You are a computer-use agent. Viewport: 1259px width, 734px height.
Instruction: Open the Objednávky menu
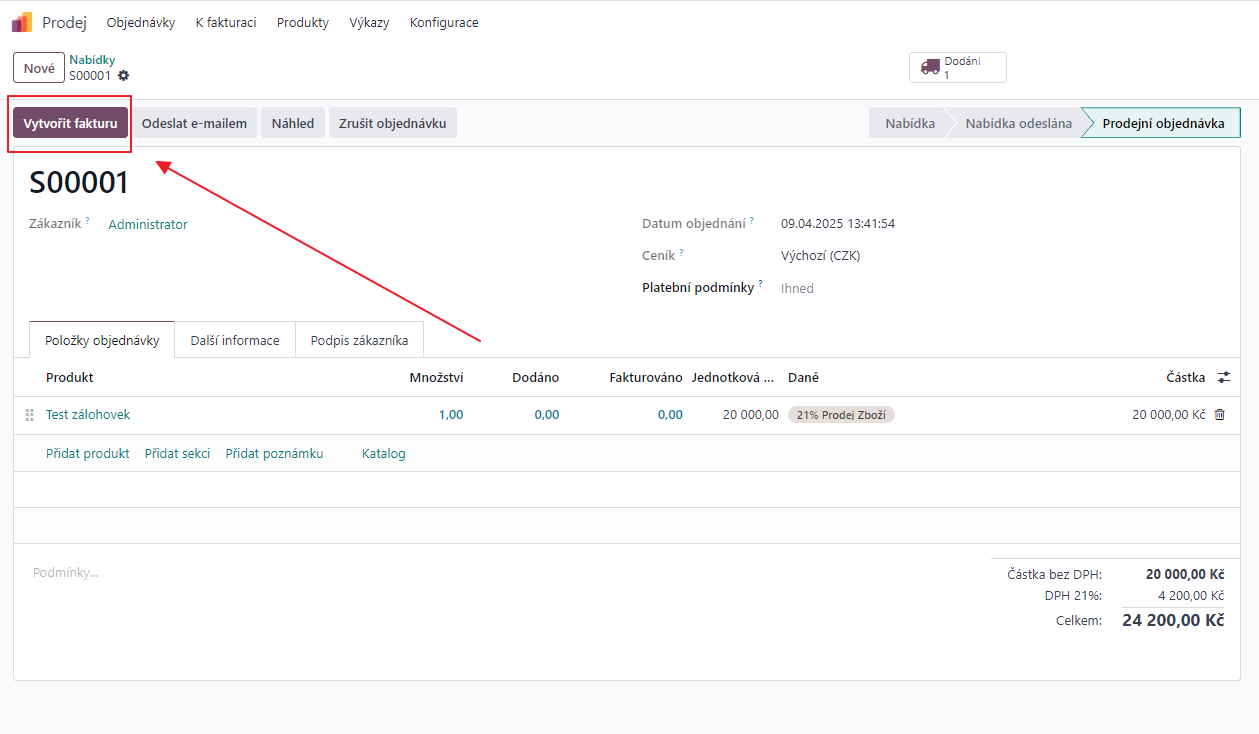141,22
